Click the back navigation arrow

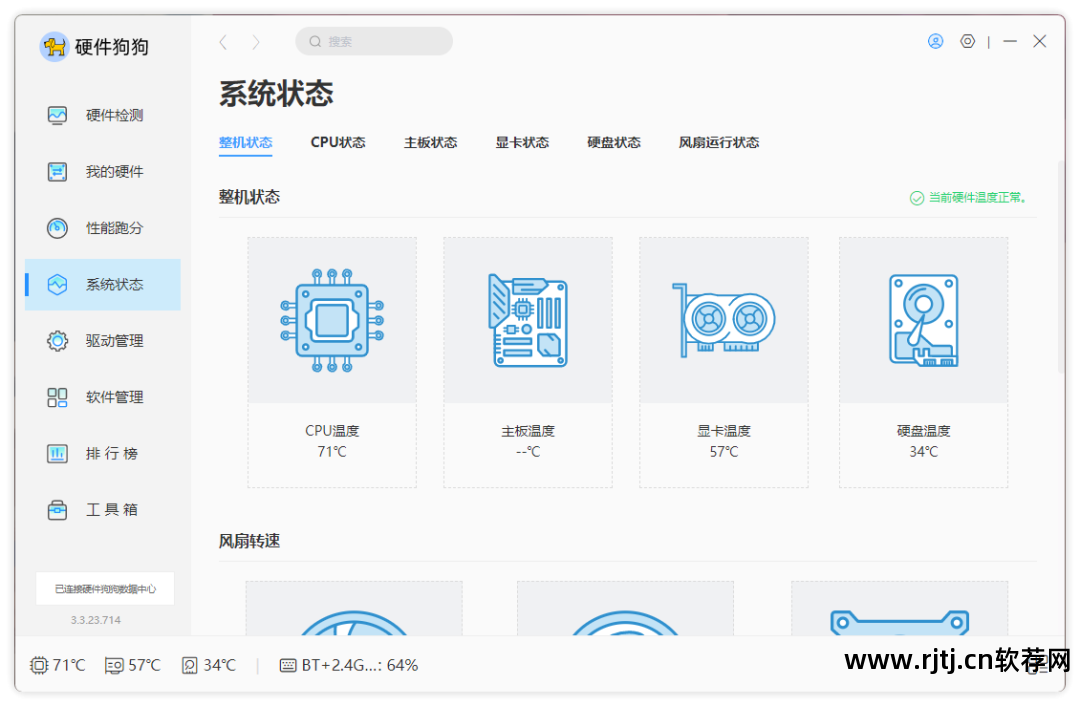[222, 41]
